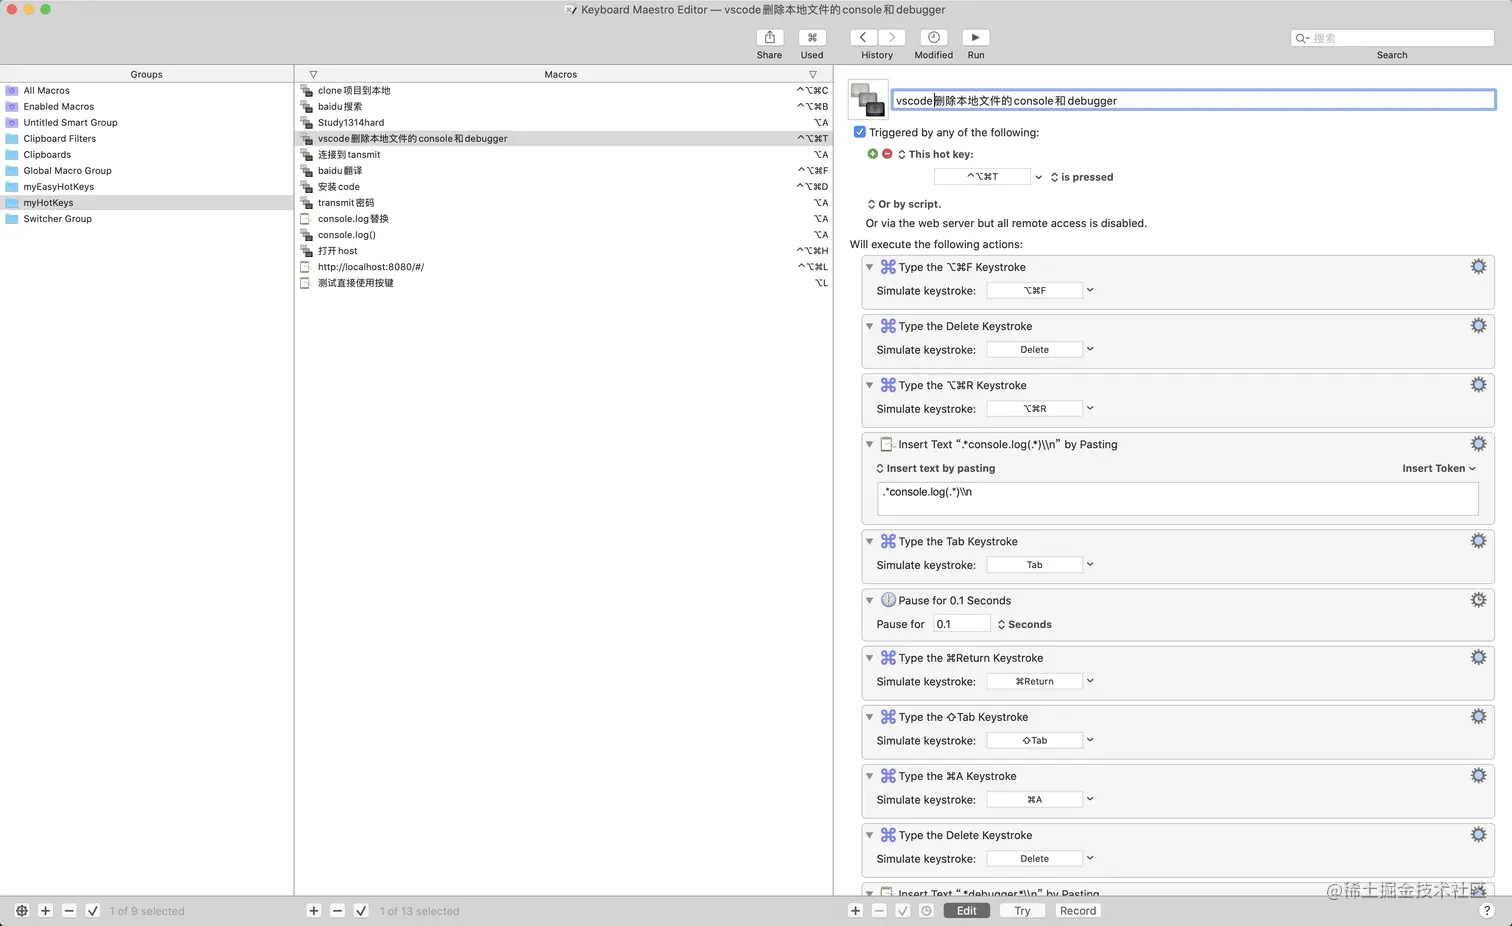Open gear menu for Insert Text console.log action
This screenshot has height=926, width=1512.
pos(1478,443)
